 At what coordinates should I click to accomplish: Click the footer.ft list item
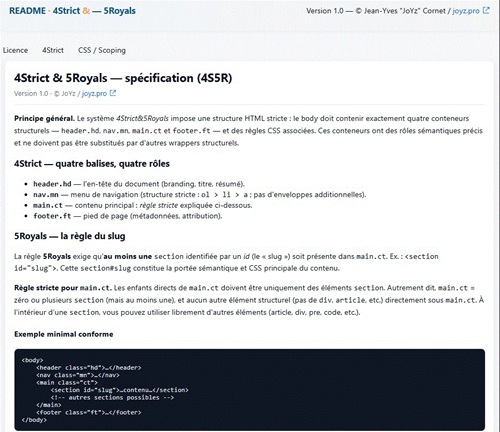pos(127,216)
